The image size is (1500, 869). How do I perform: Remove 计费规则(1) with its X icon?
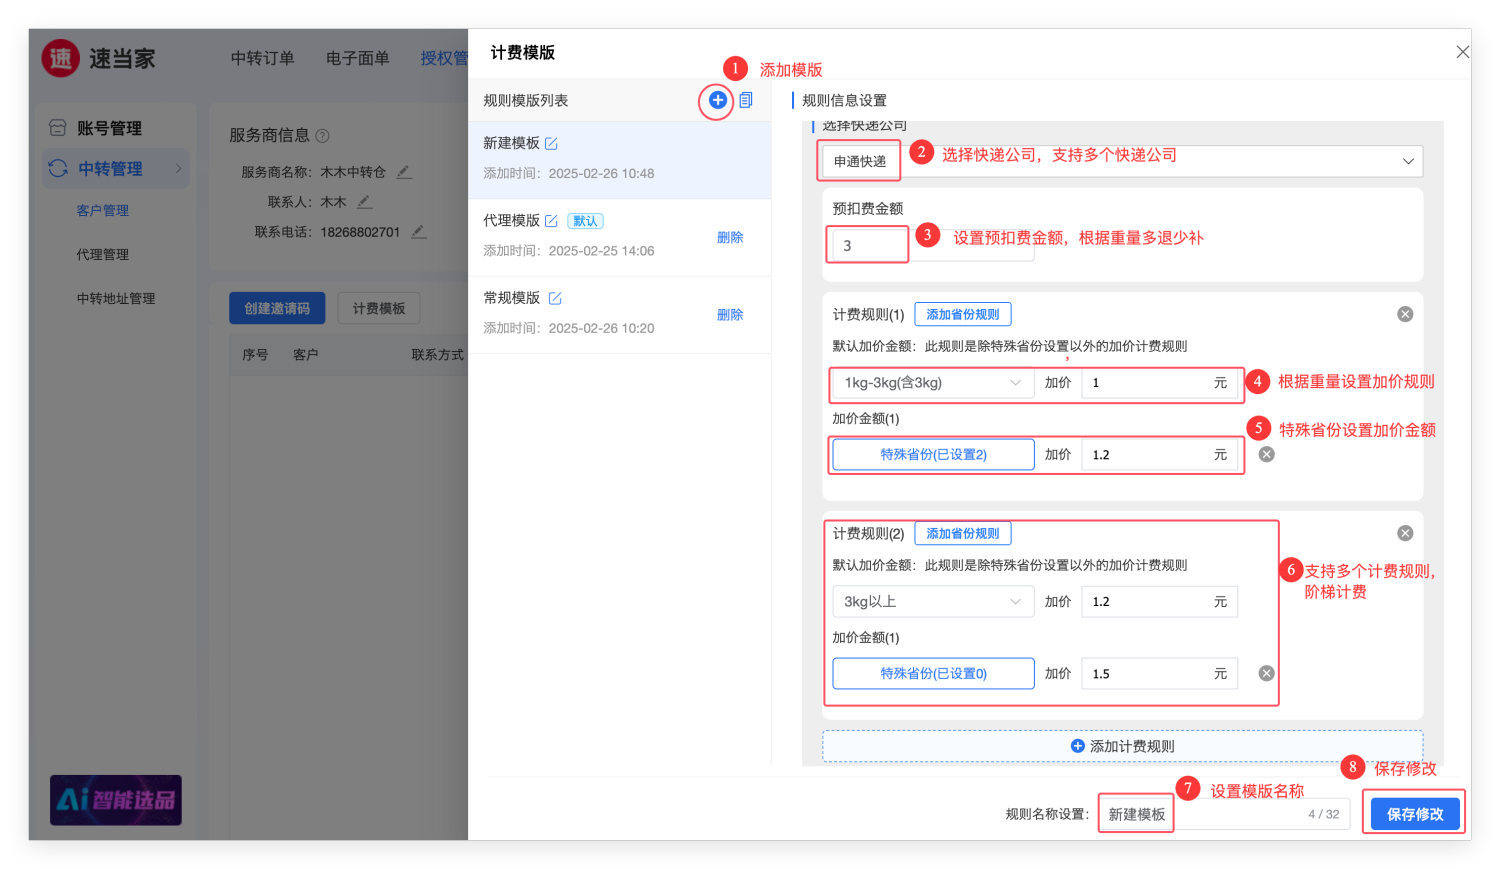1405,314
